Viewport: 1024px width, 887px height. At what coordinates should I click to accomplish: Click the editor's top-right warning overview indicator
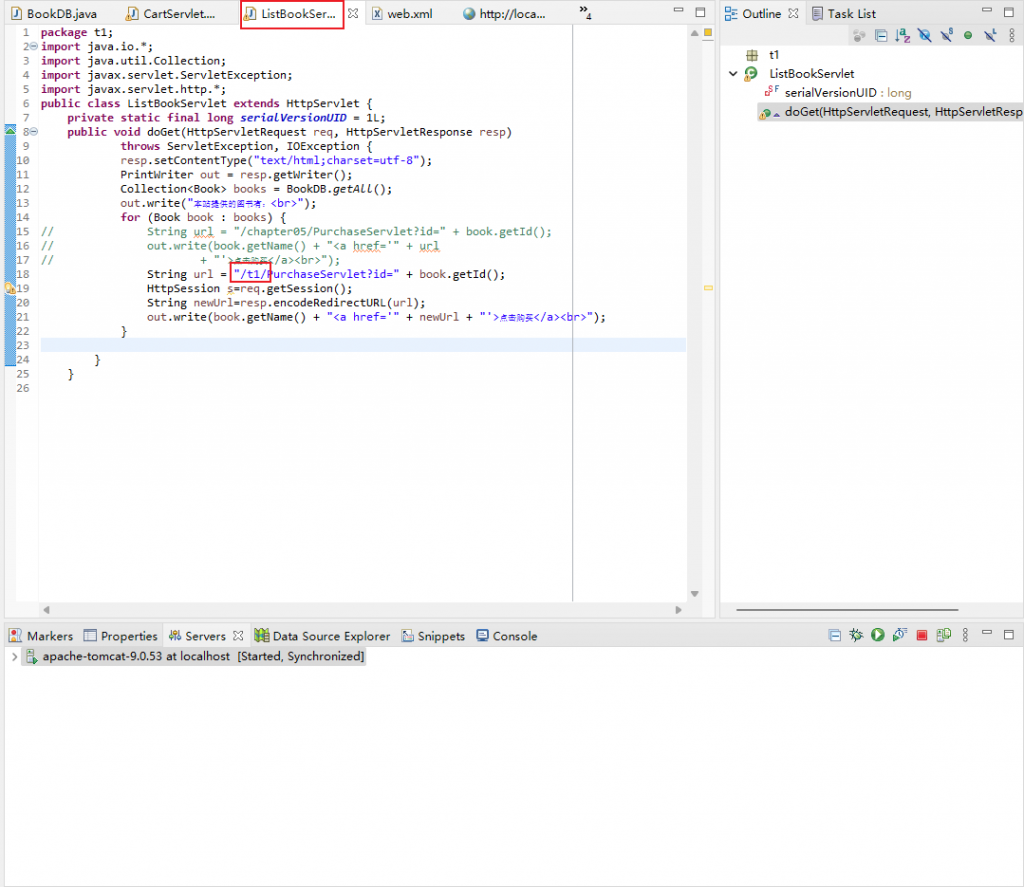[708, 33]
